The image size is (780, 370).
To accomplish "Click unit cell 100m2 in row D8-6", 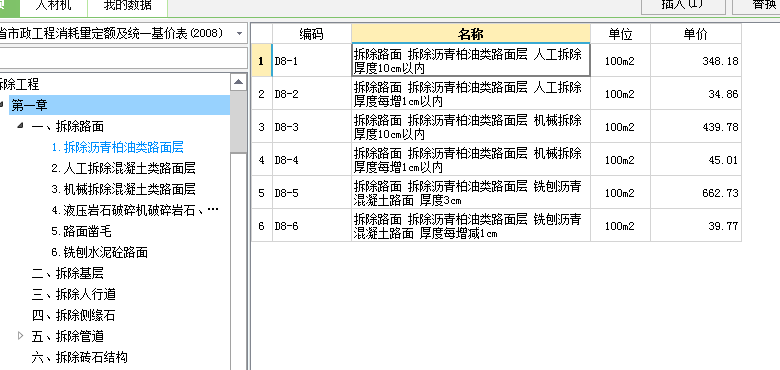I will point(620,226).
